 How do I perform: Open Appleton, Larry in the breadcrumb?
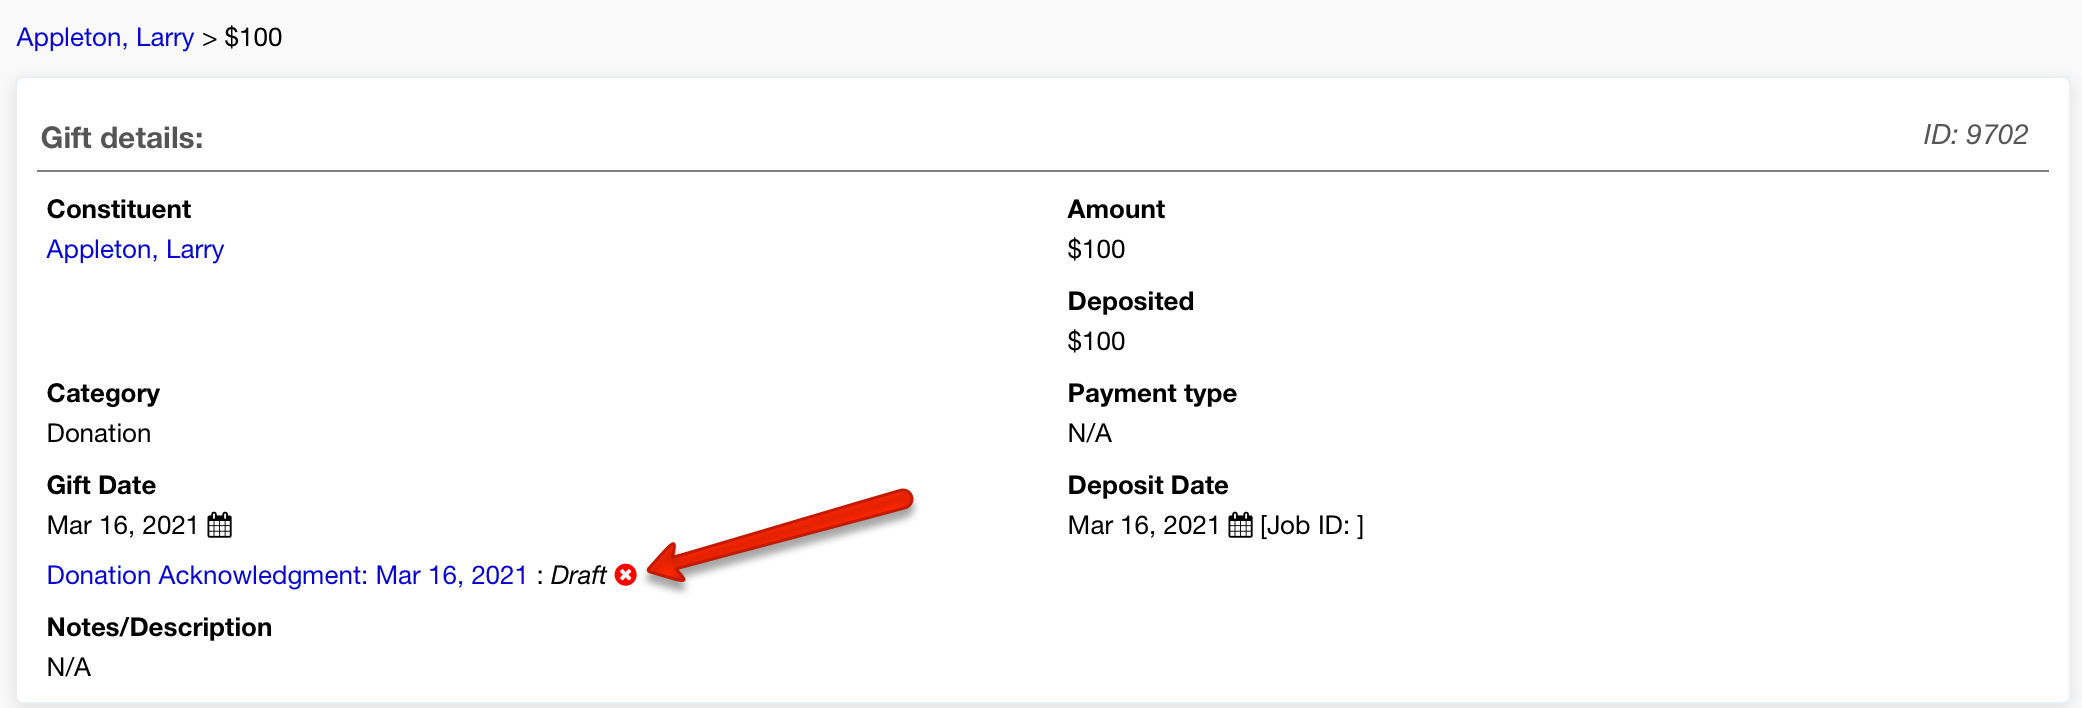[x=105, y=38]
